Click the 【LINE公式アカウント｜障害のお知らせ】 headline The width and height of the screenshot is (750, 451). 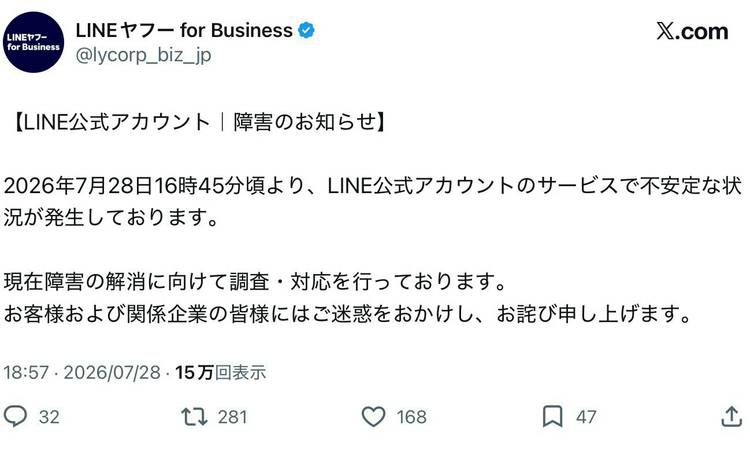pos(200,122)
